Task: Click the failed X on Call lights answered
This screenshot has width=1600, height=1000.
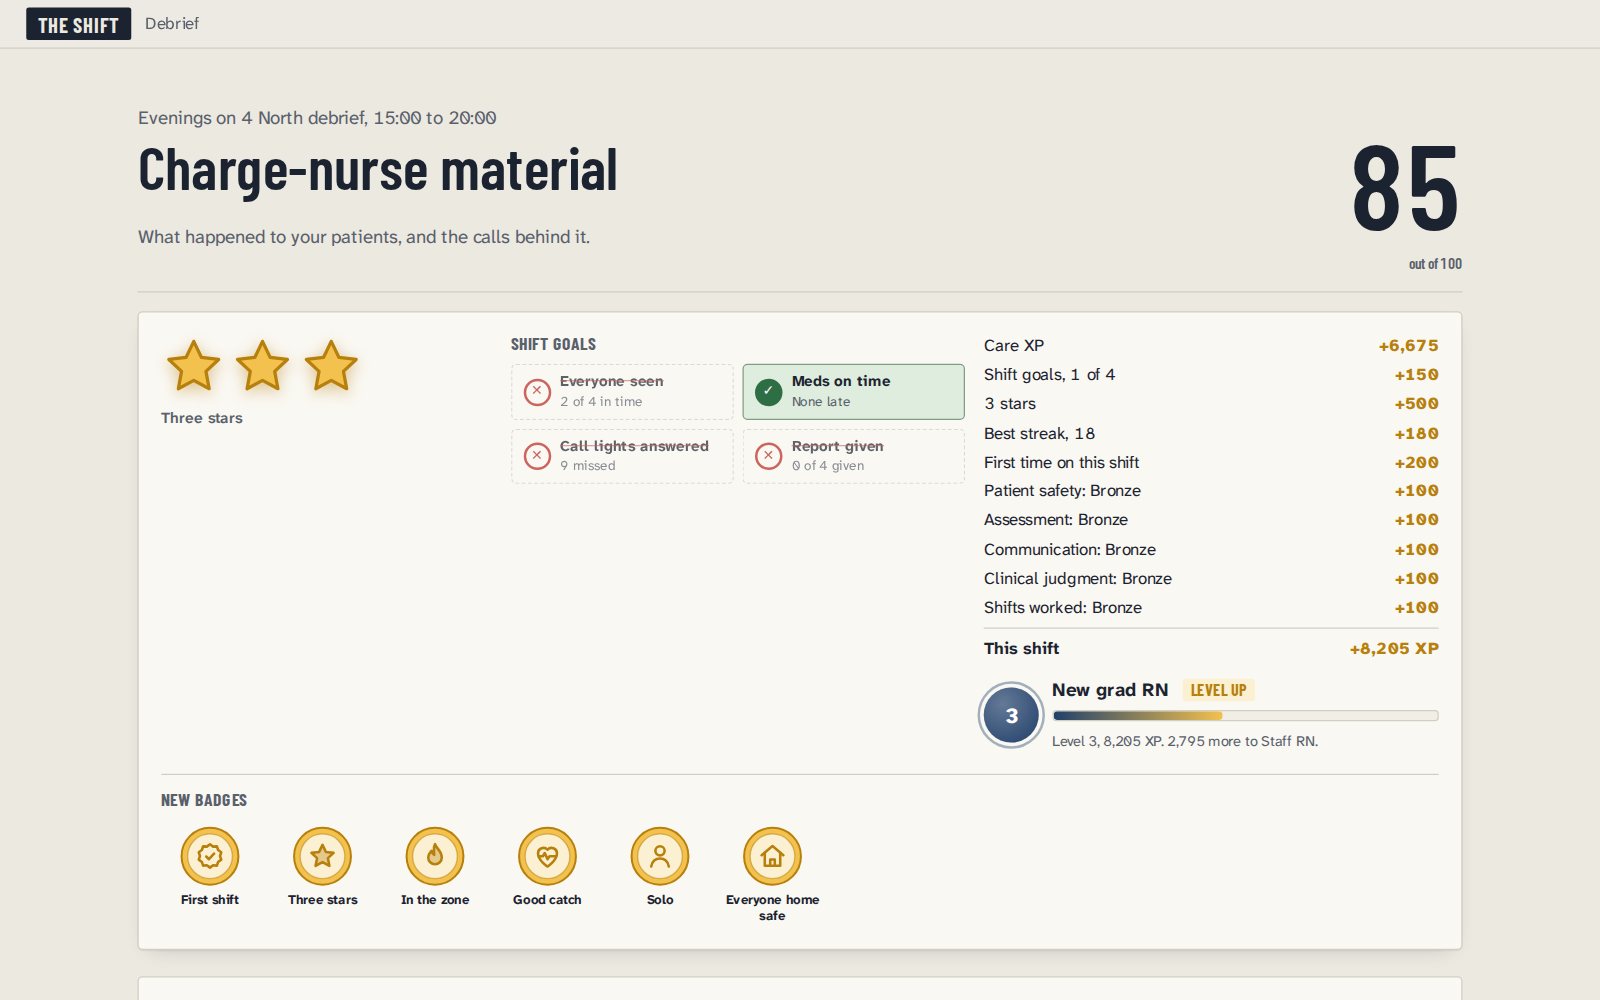Action: tap(537, 456)
